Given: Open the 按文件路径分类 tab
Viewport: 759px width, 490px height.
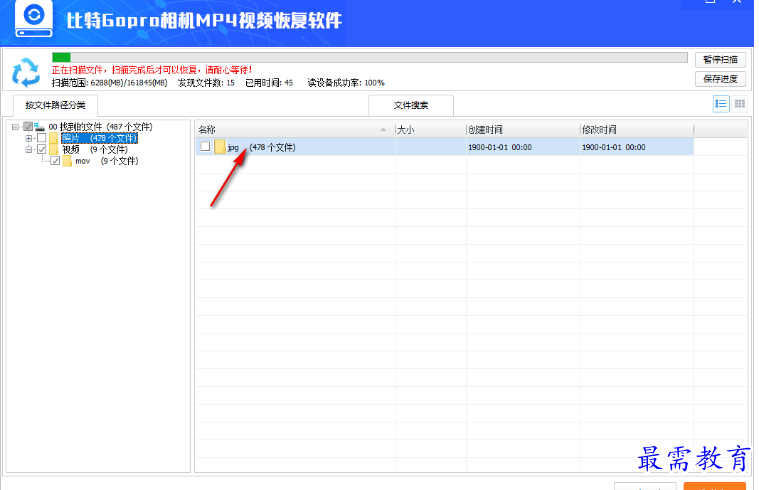Looking at the screenshot, I should coord(55,105).
